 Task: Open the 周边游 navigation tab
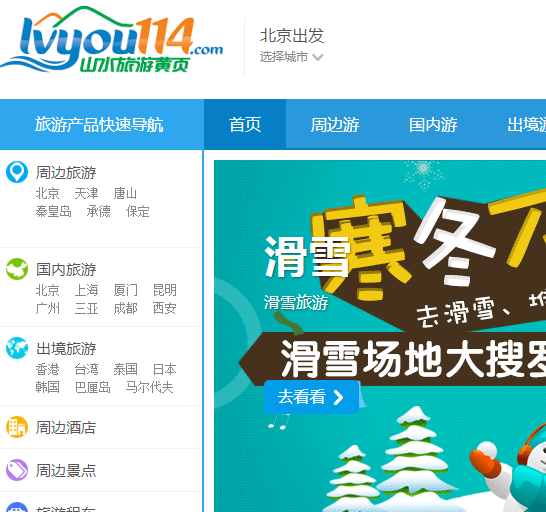[335, 124]
